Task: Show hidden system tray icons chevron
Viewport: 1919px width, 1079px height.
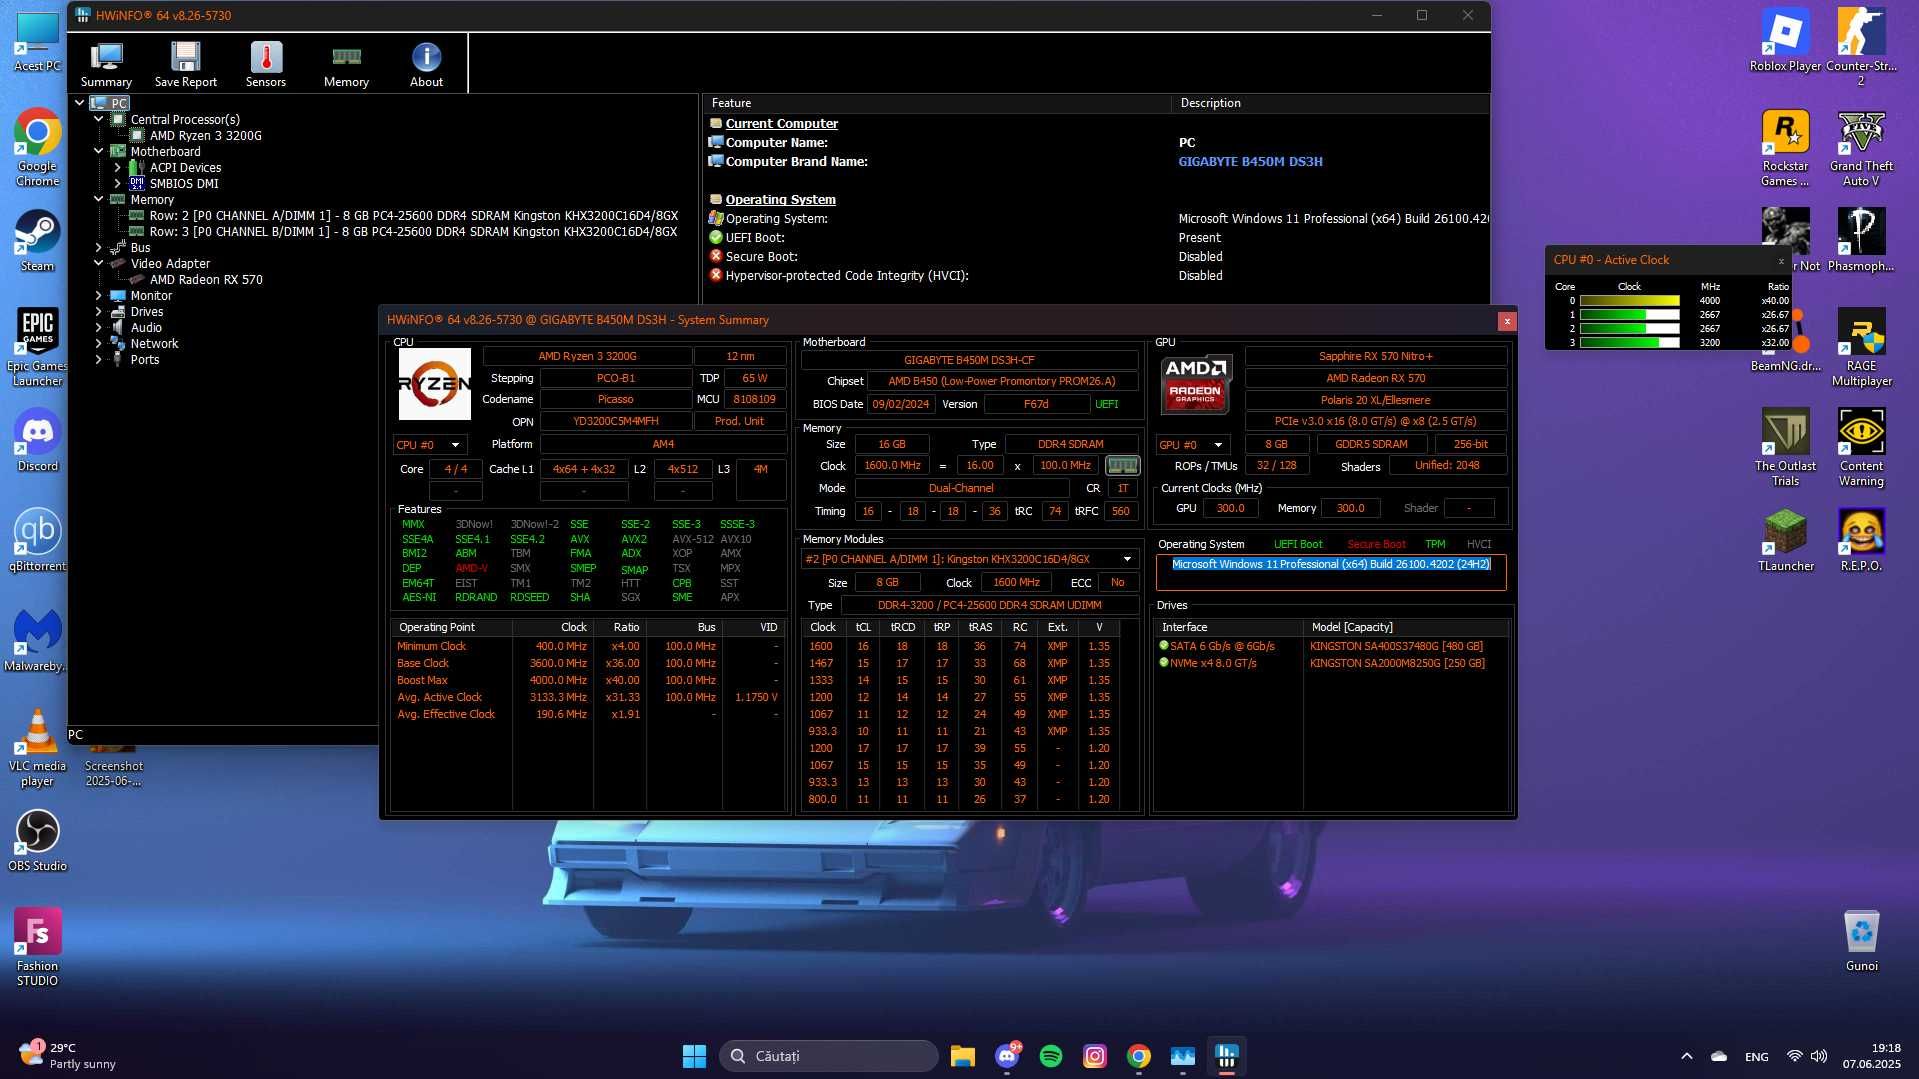Action: click(x=1686, y=1056)
